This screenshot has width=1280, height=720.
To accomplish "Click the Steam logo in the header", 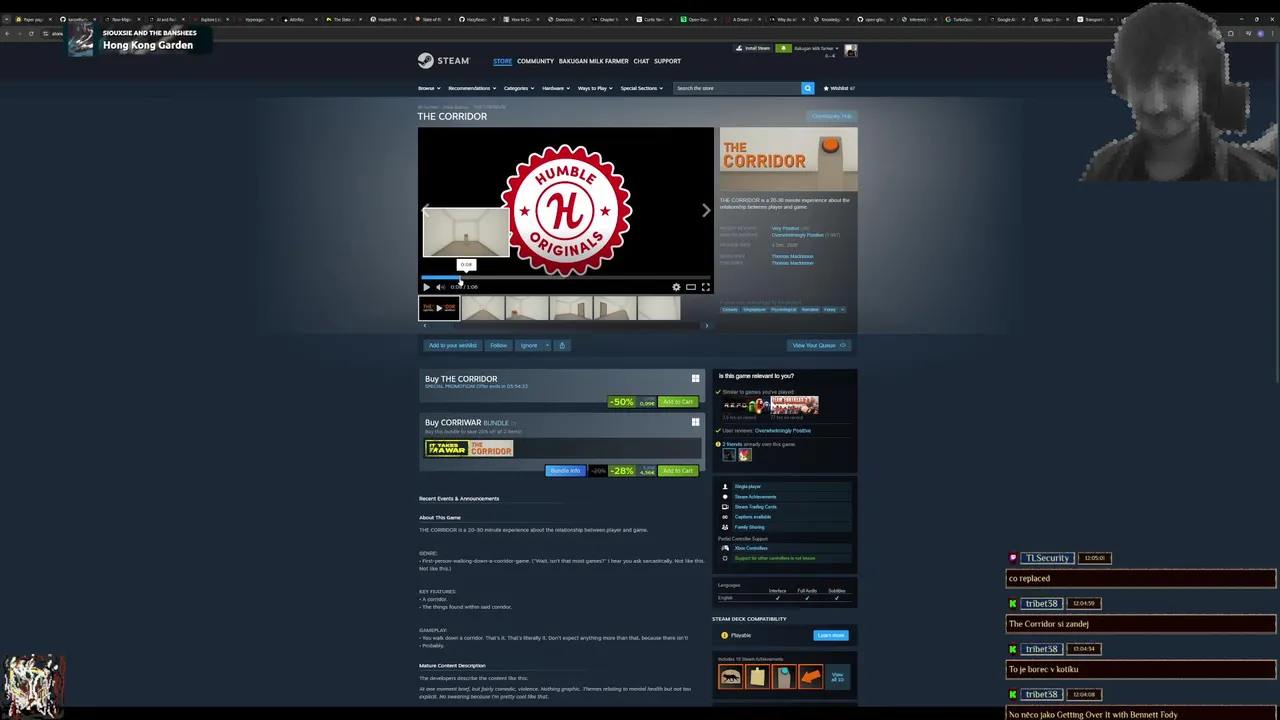I will coord(444,61).
